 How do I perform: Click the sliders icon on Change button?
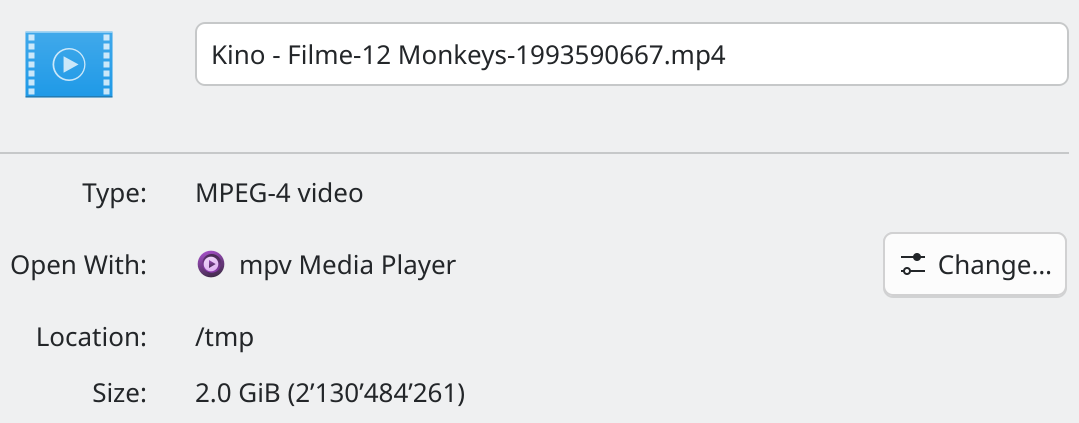(913, 265)
